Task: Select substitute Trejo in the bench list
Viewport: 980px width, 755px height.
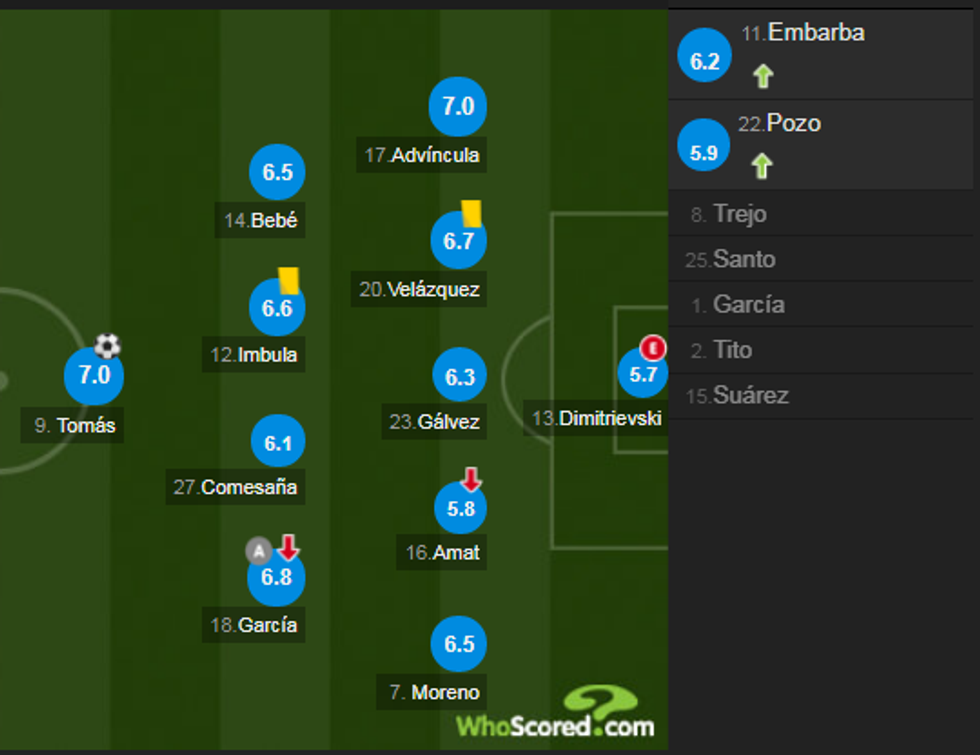Action: (x=740, y=214)
